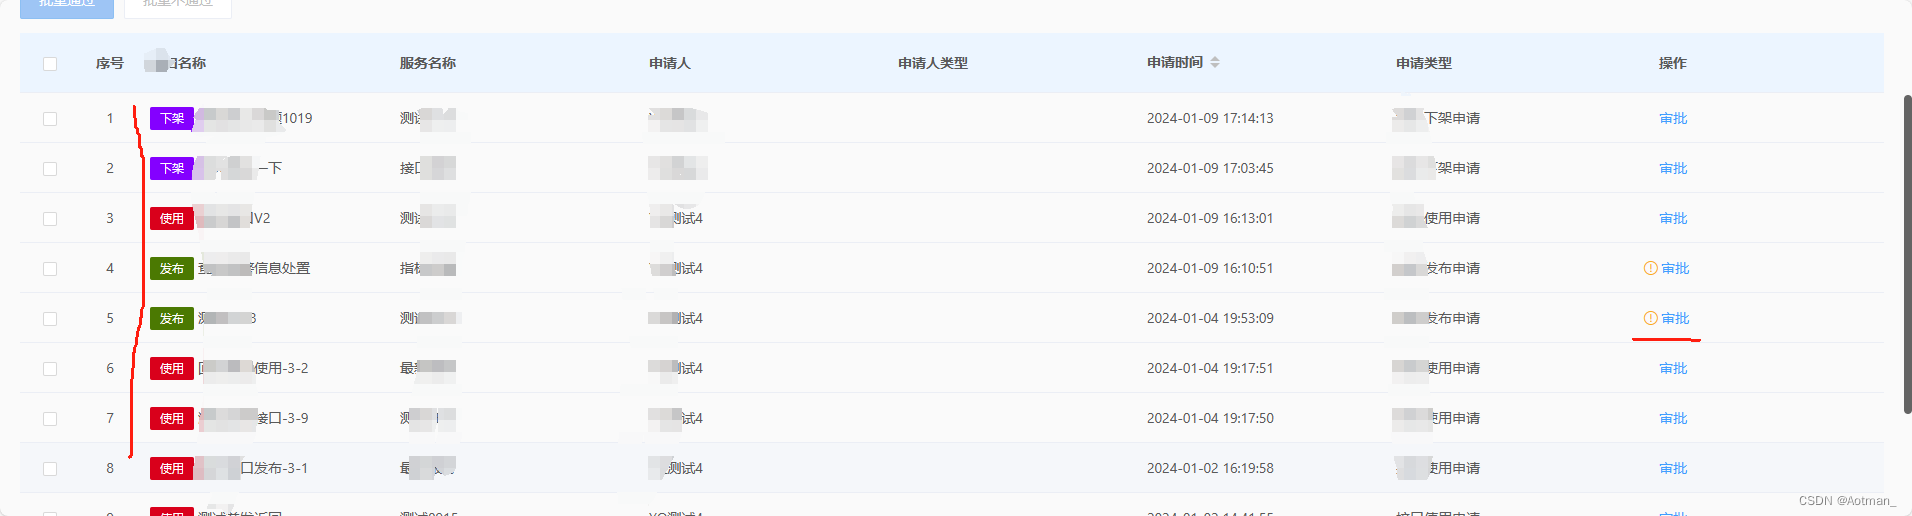Check the checkbox for row 7
Screen dimensions: 1912x516
50,419
